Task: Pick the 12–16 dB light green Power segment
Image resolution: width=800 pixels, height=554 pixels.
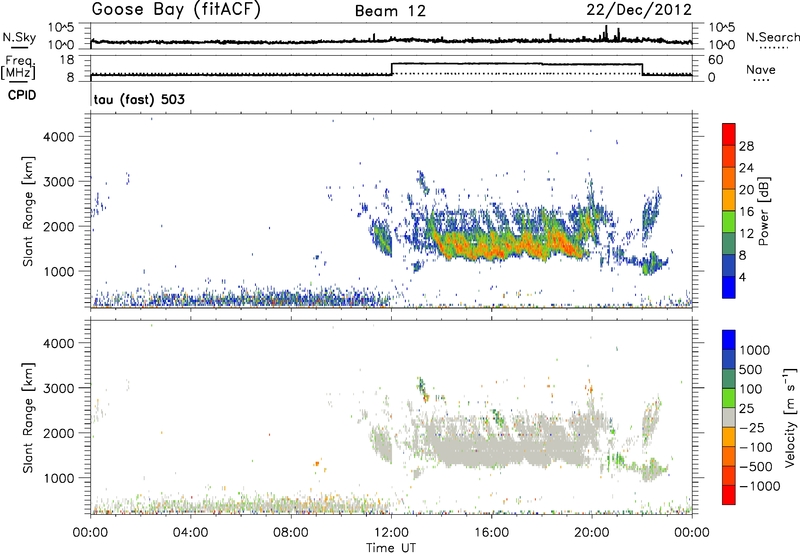Action: tap(729, 221)
